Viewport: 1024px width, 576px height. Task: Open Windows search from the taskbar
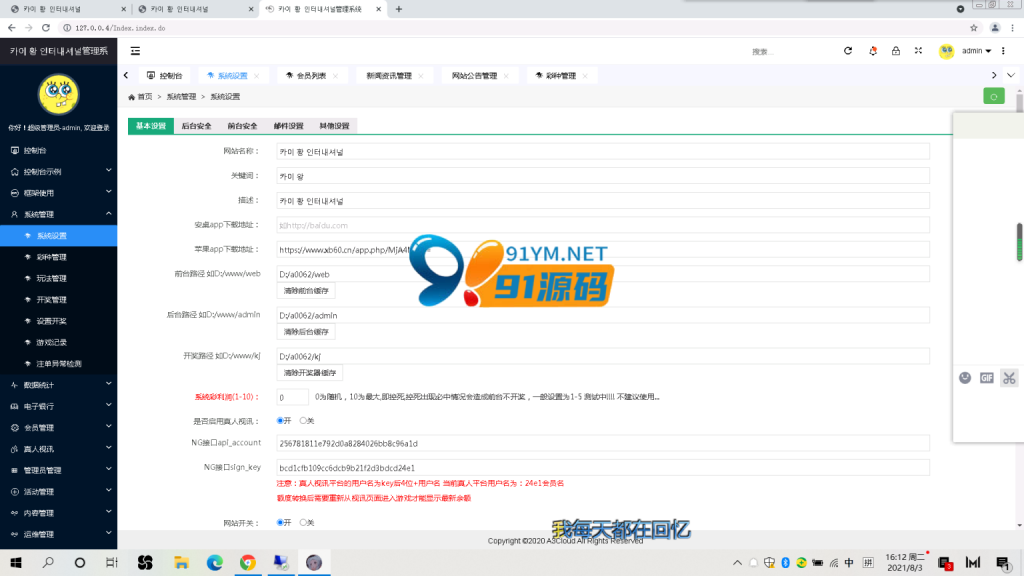48,562
